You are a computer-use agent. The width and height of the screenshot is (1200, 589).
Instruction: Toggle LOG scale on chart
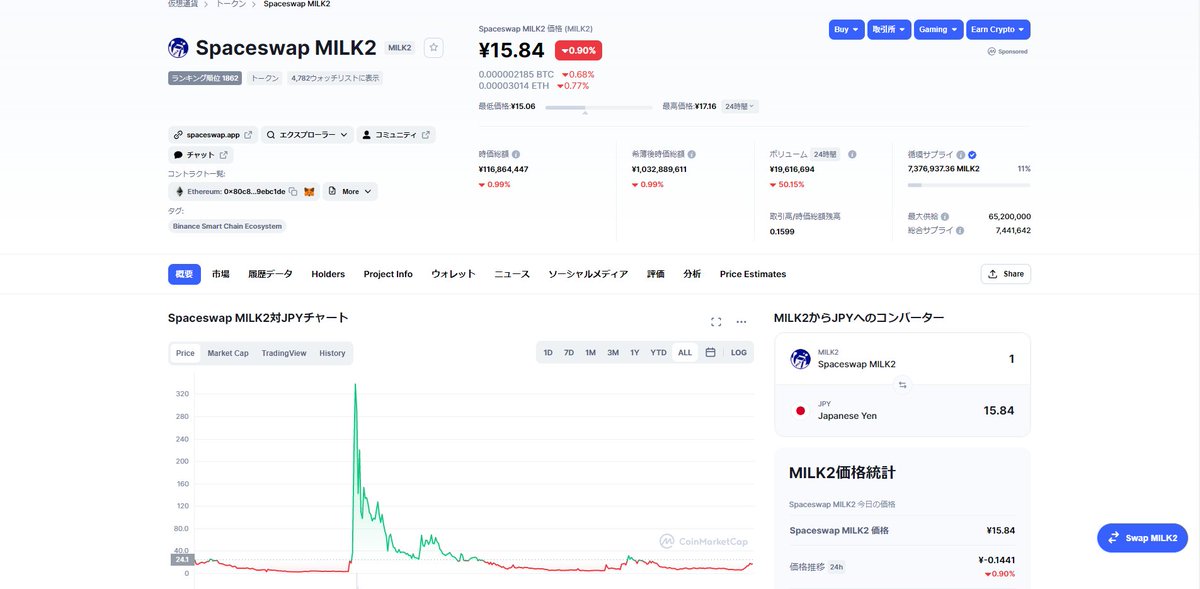(x=739, y=353)
